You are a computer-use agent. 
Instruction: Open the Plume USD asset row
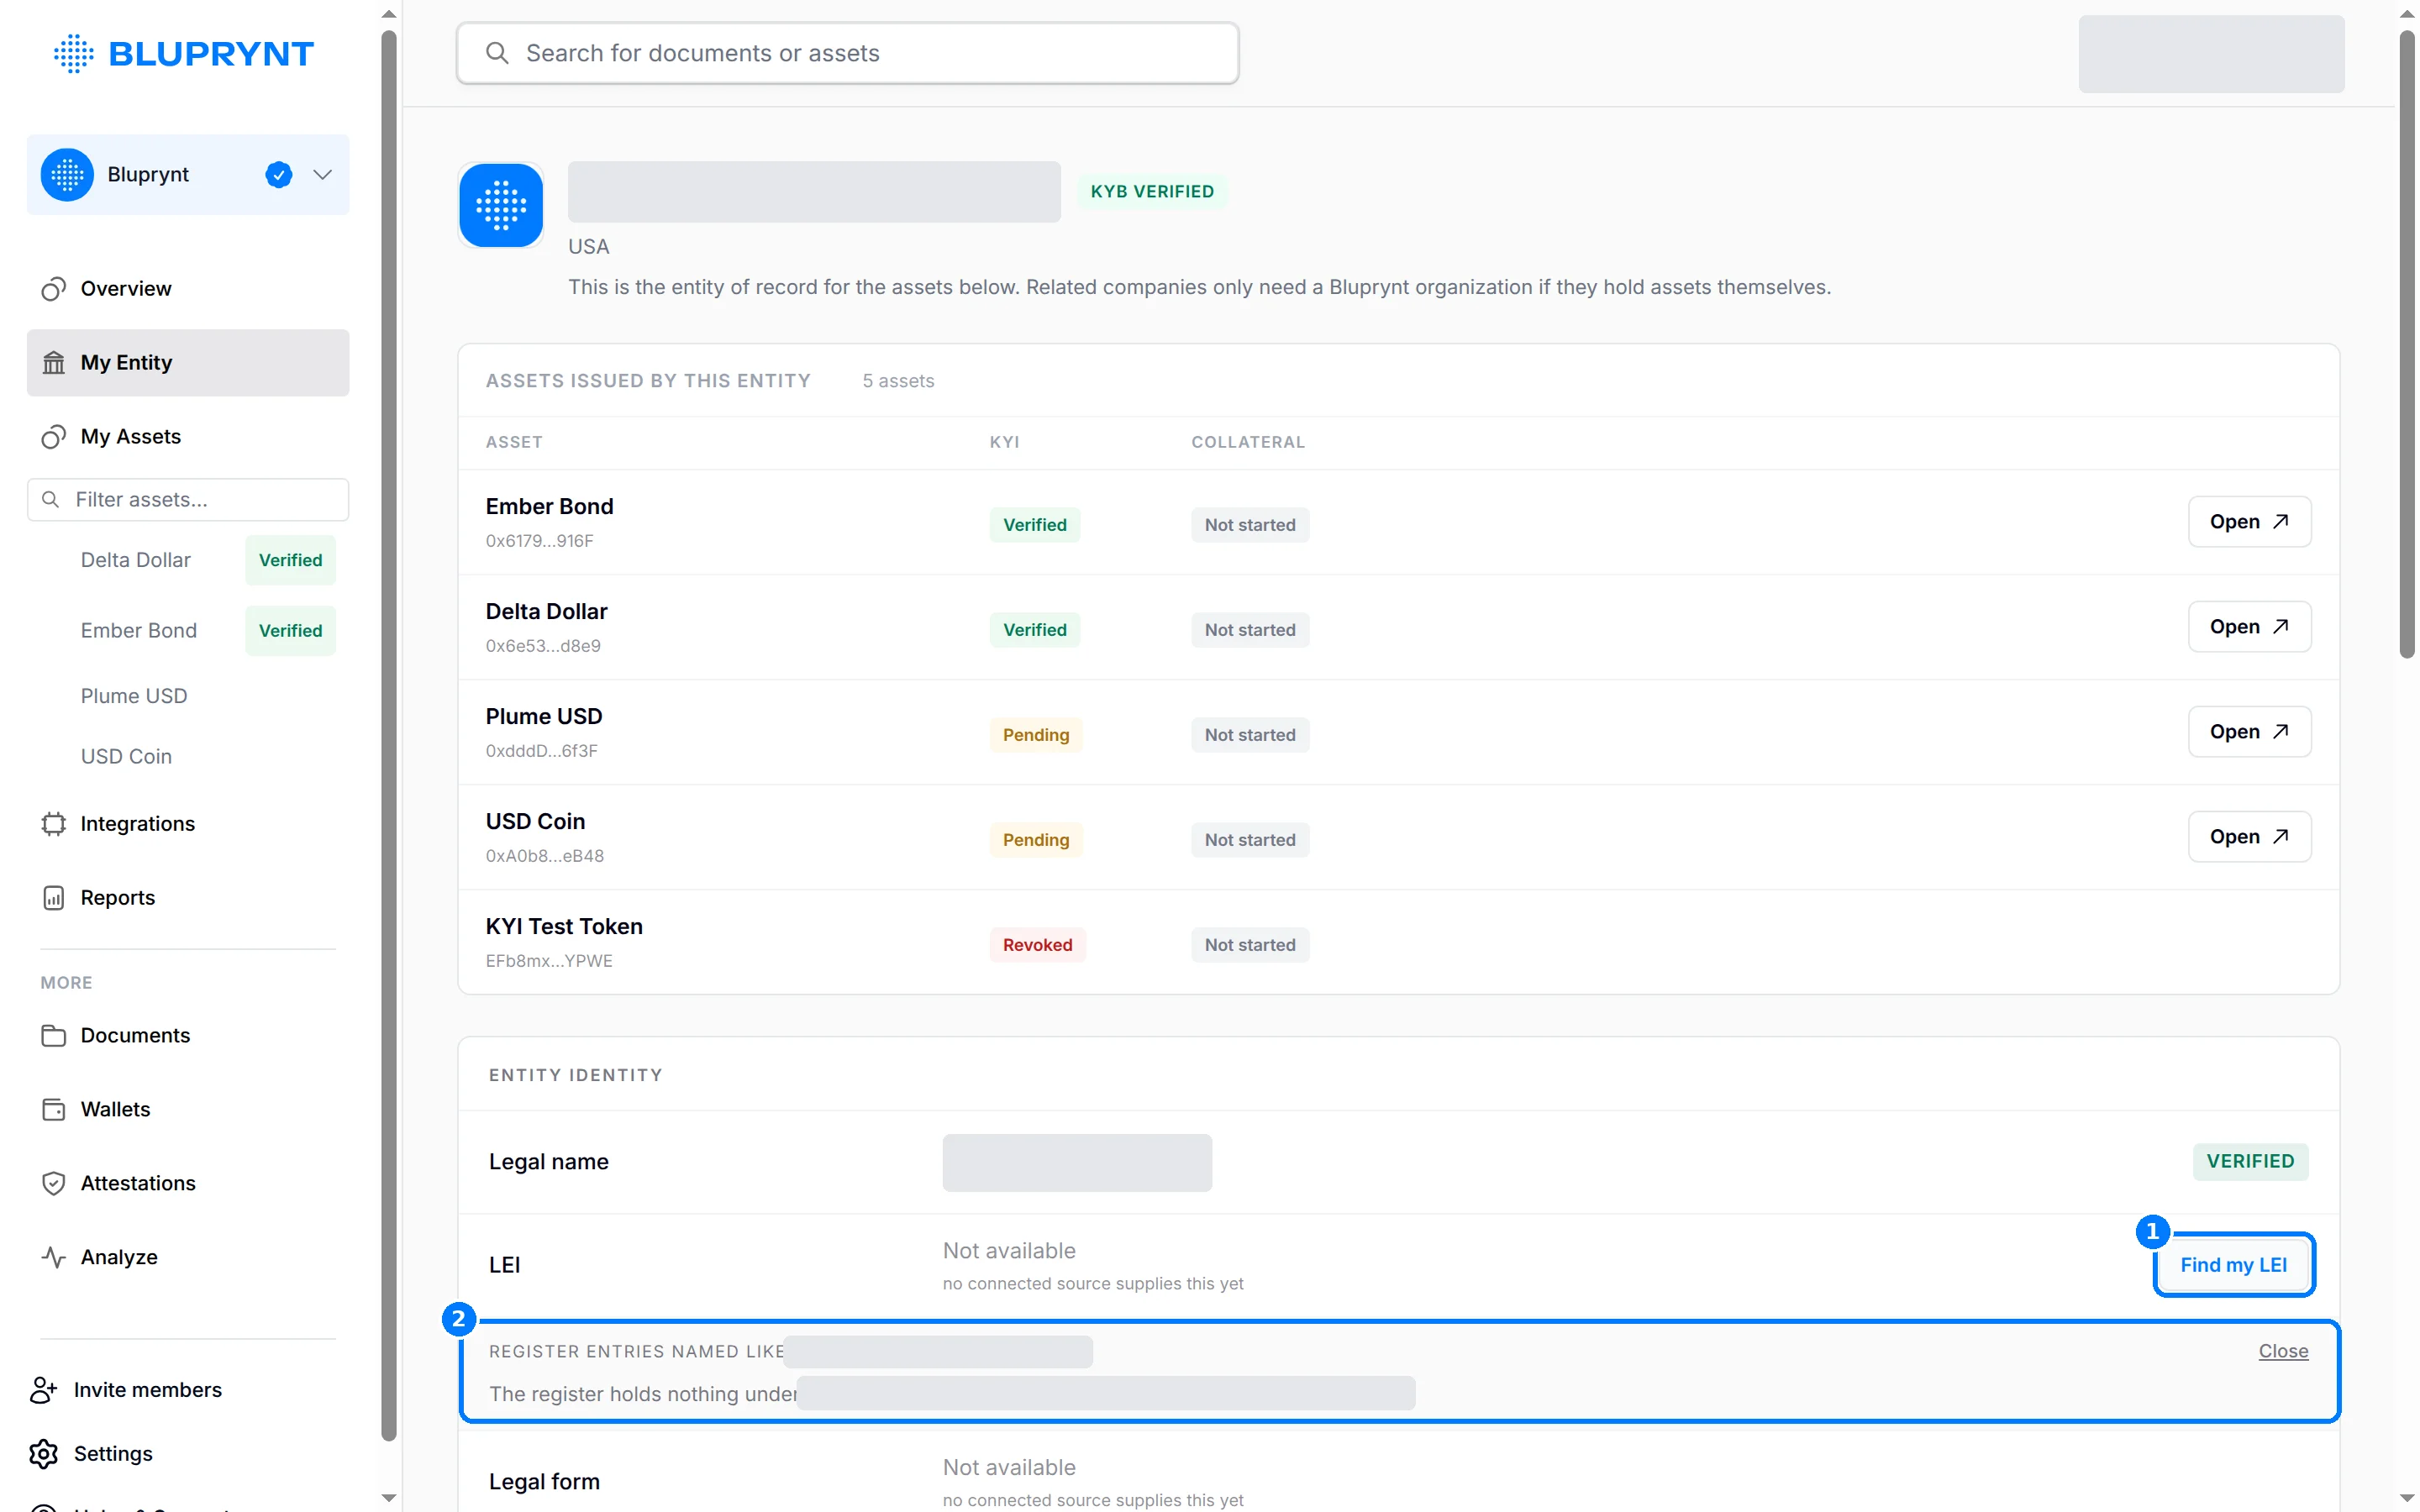coord(2249,732)
